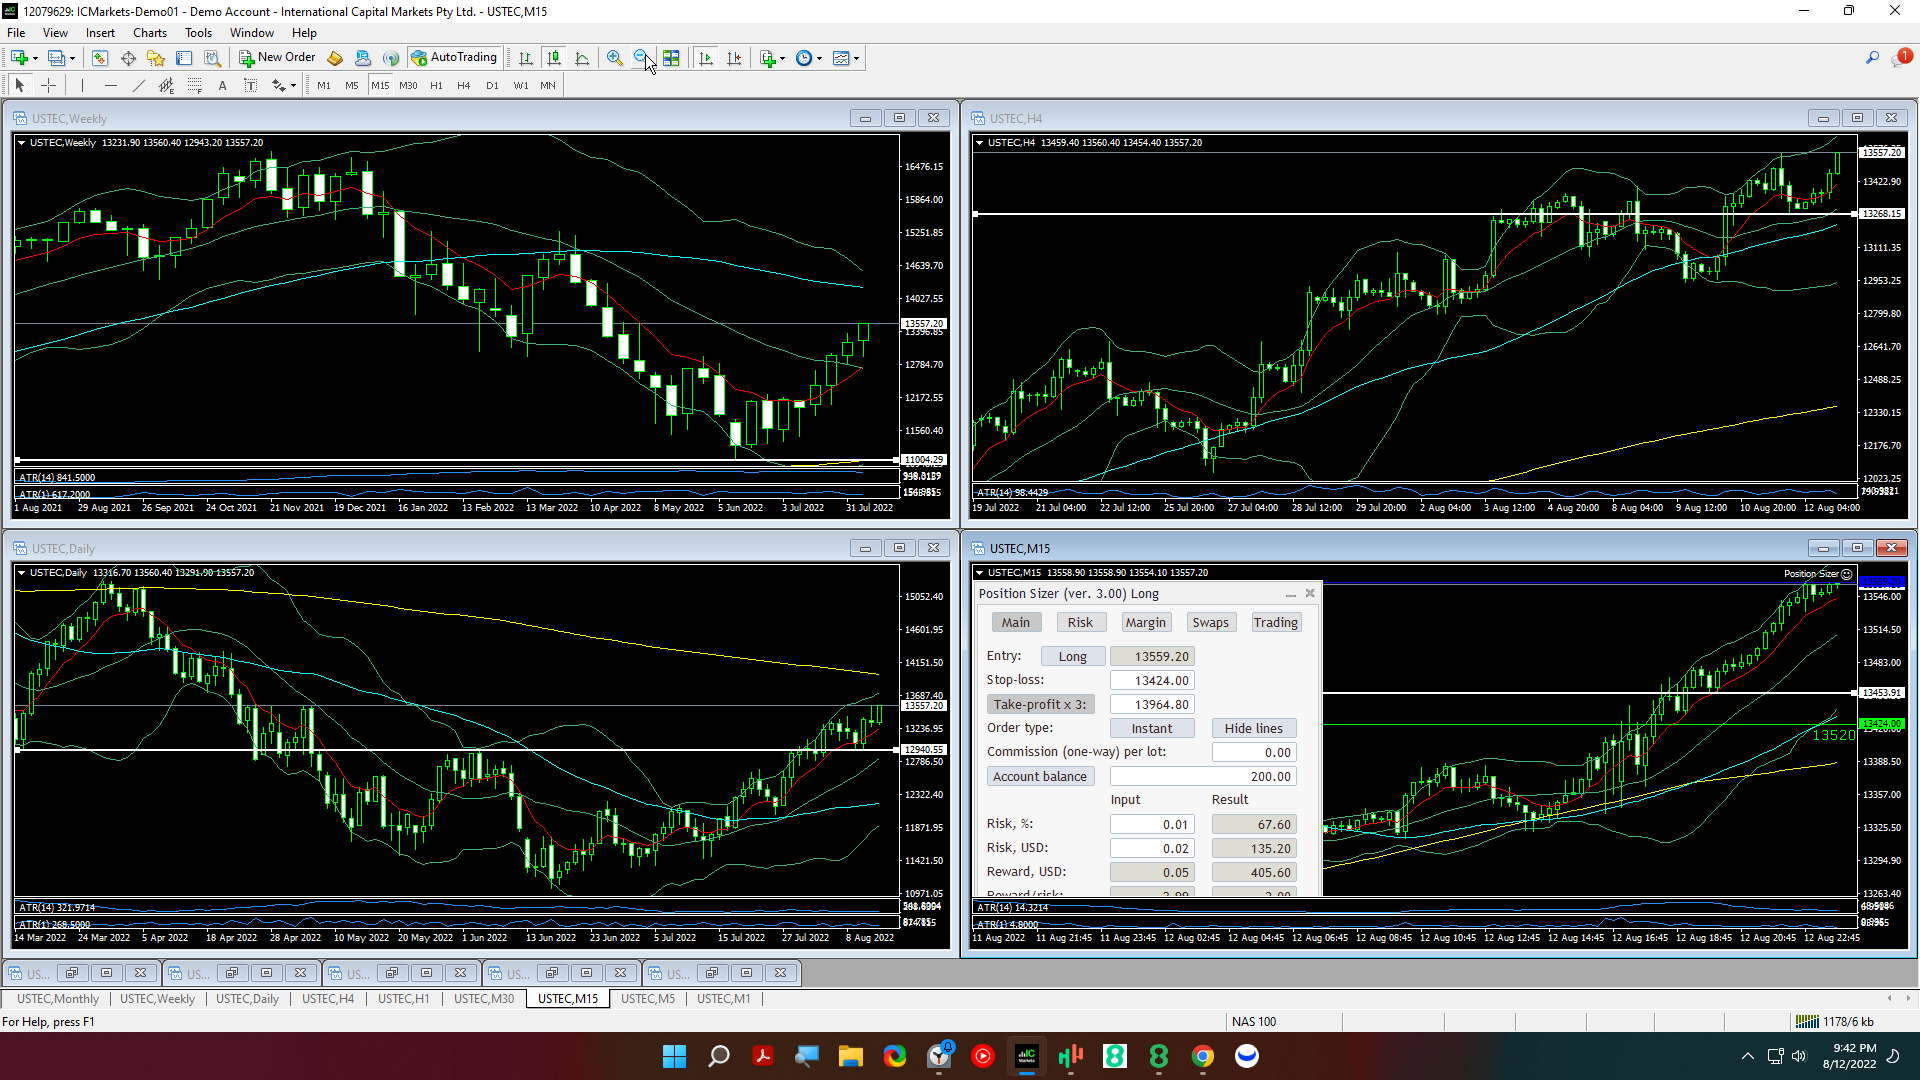Launch MetaEditor from the toolbar icon
The image size is (1920, 1080).
pyautogui.click(x=335, y=58)
